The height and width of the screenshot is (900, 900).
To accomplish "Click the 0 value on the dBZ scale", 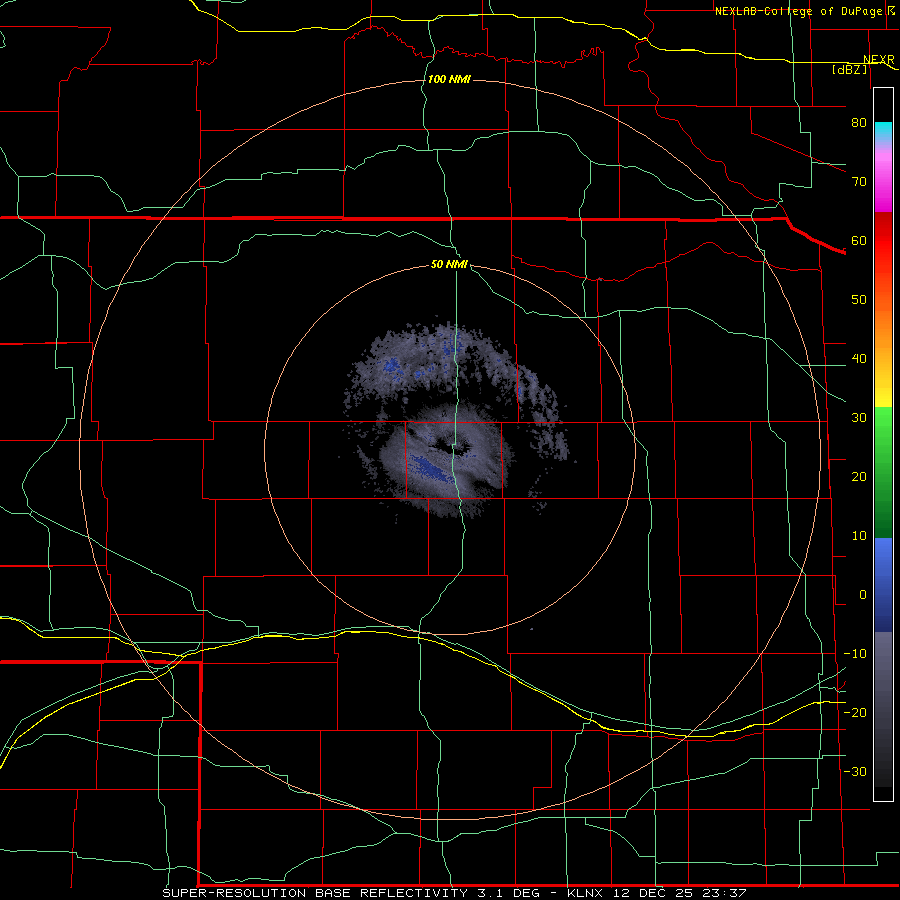I will (863, 595).
